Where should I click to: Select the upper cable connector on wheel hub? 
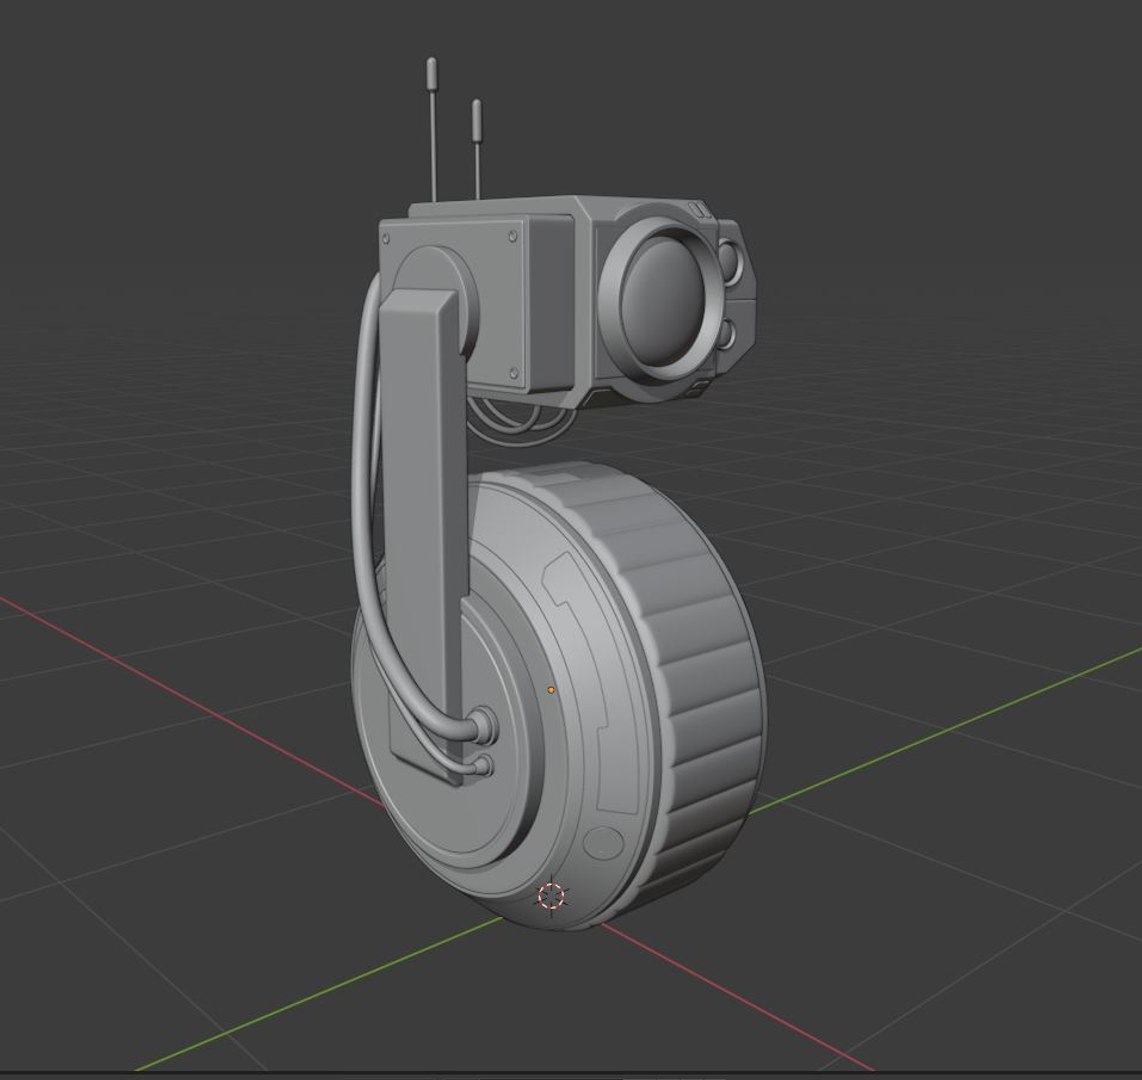click(x=486, y=725)
